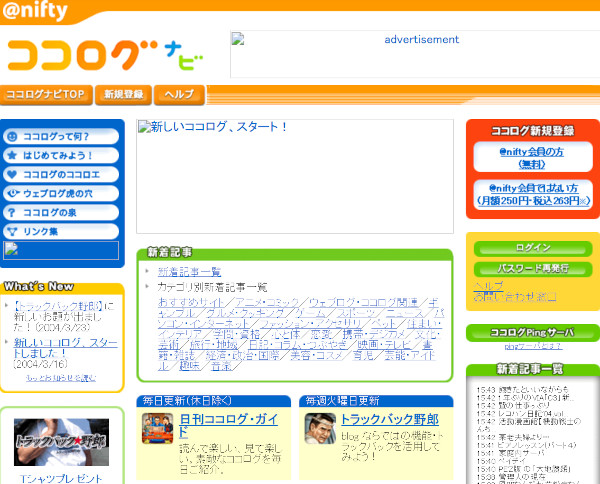Click the broken image in the blue sidebar
This screenshot has height=484, width=600.
click(x=61, y=250)
